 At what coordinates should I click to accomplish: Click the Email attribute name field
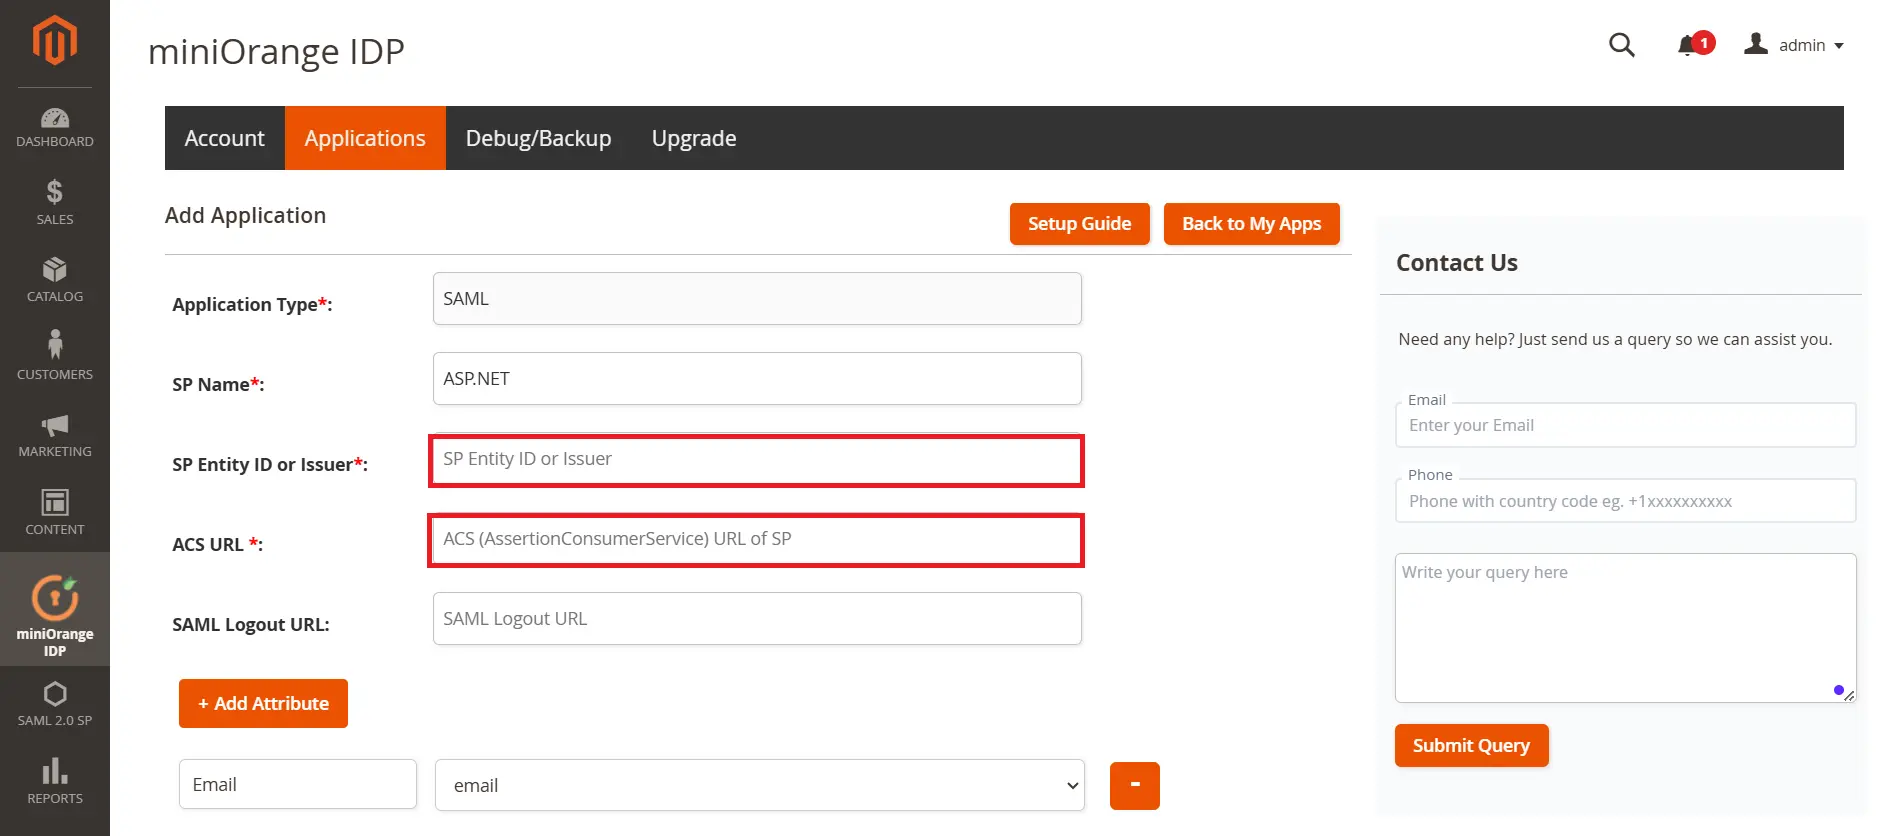(298, 784)
